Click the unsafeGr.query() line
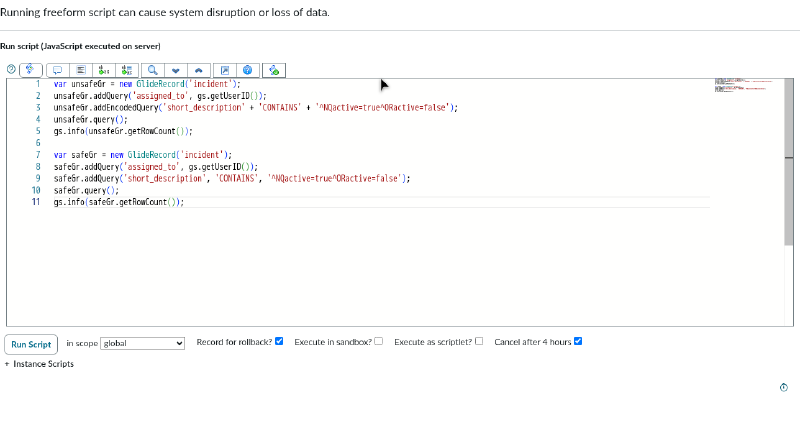The image size is (800, 442). point(91,119)
